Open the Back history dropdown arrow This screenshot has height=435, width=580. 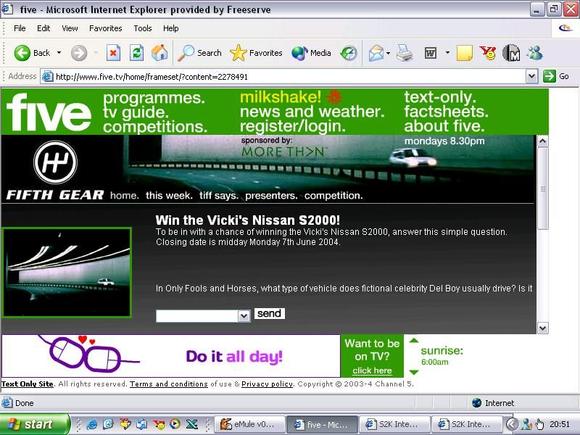[x=59, y=53]
